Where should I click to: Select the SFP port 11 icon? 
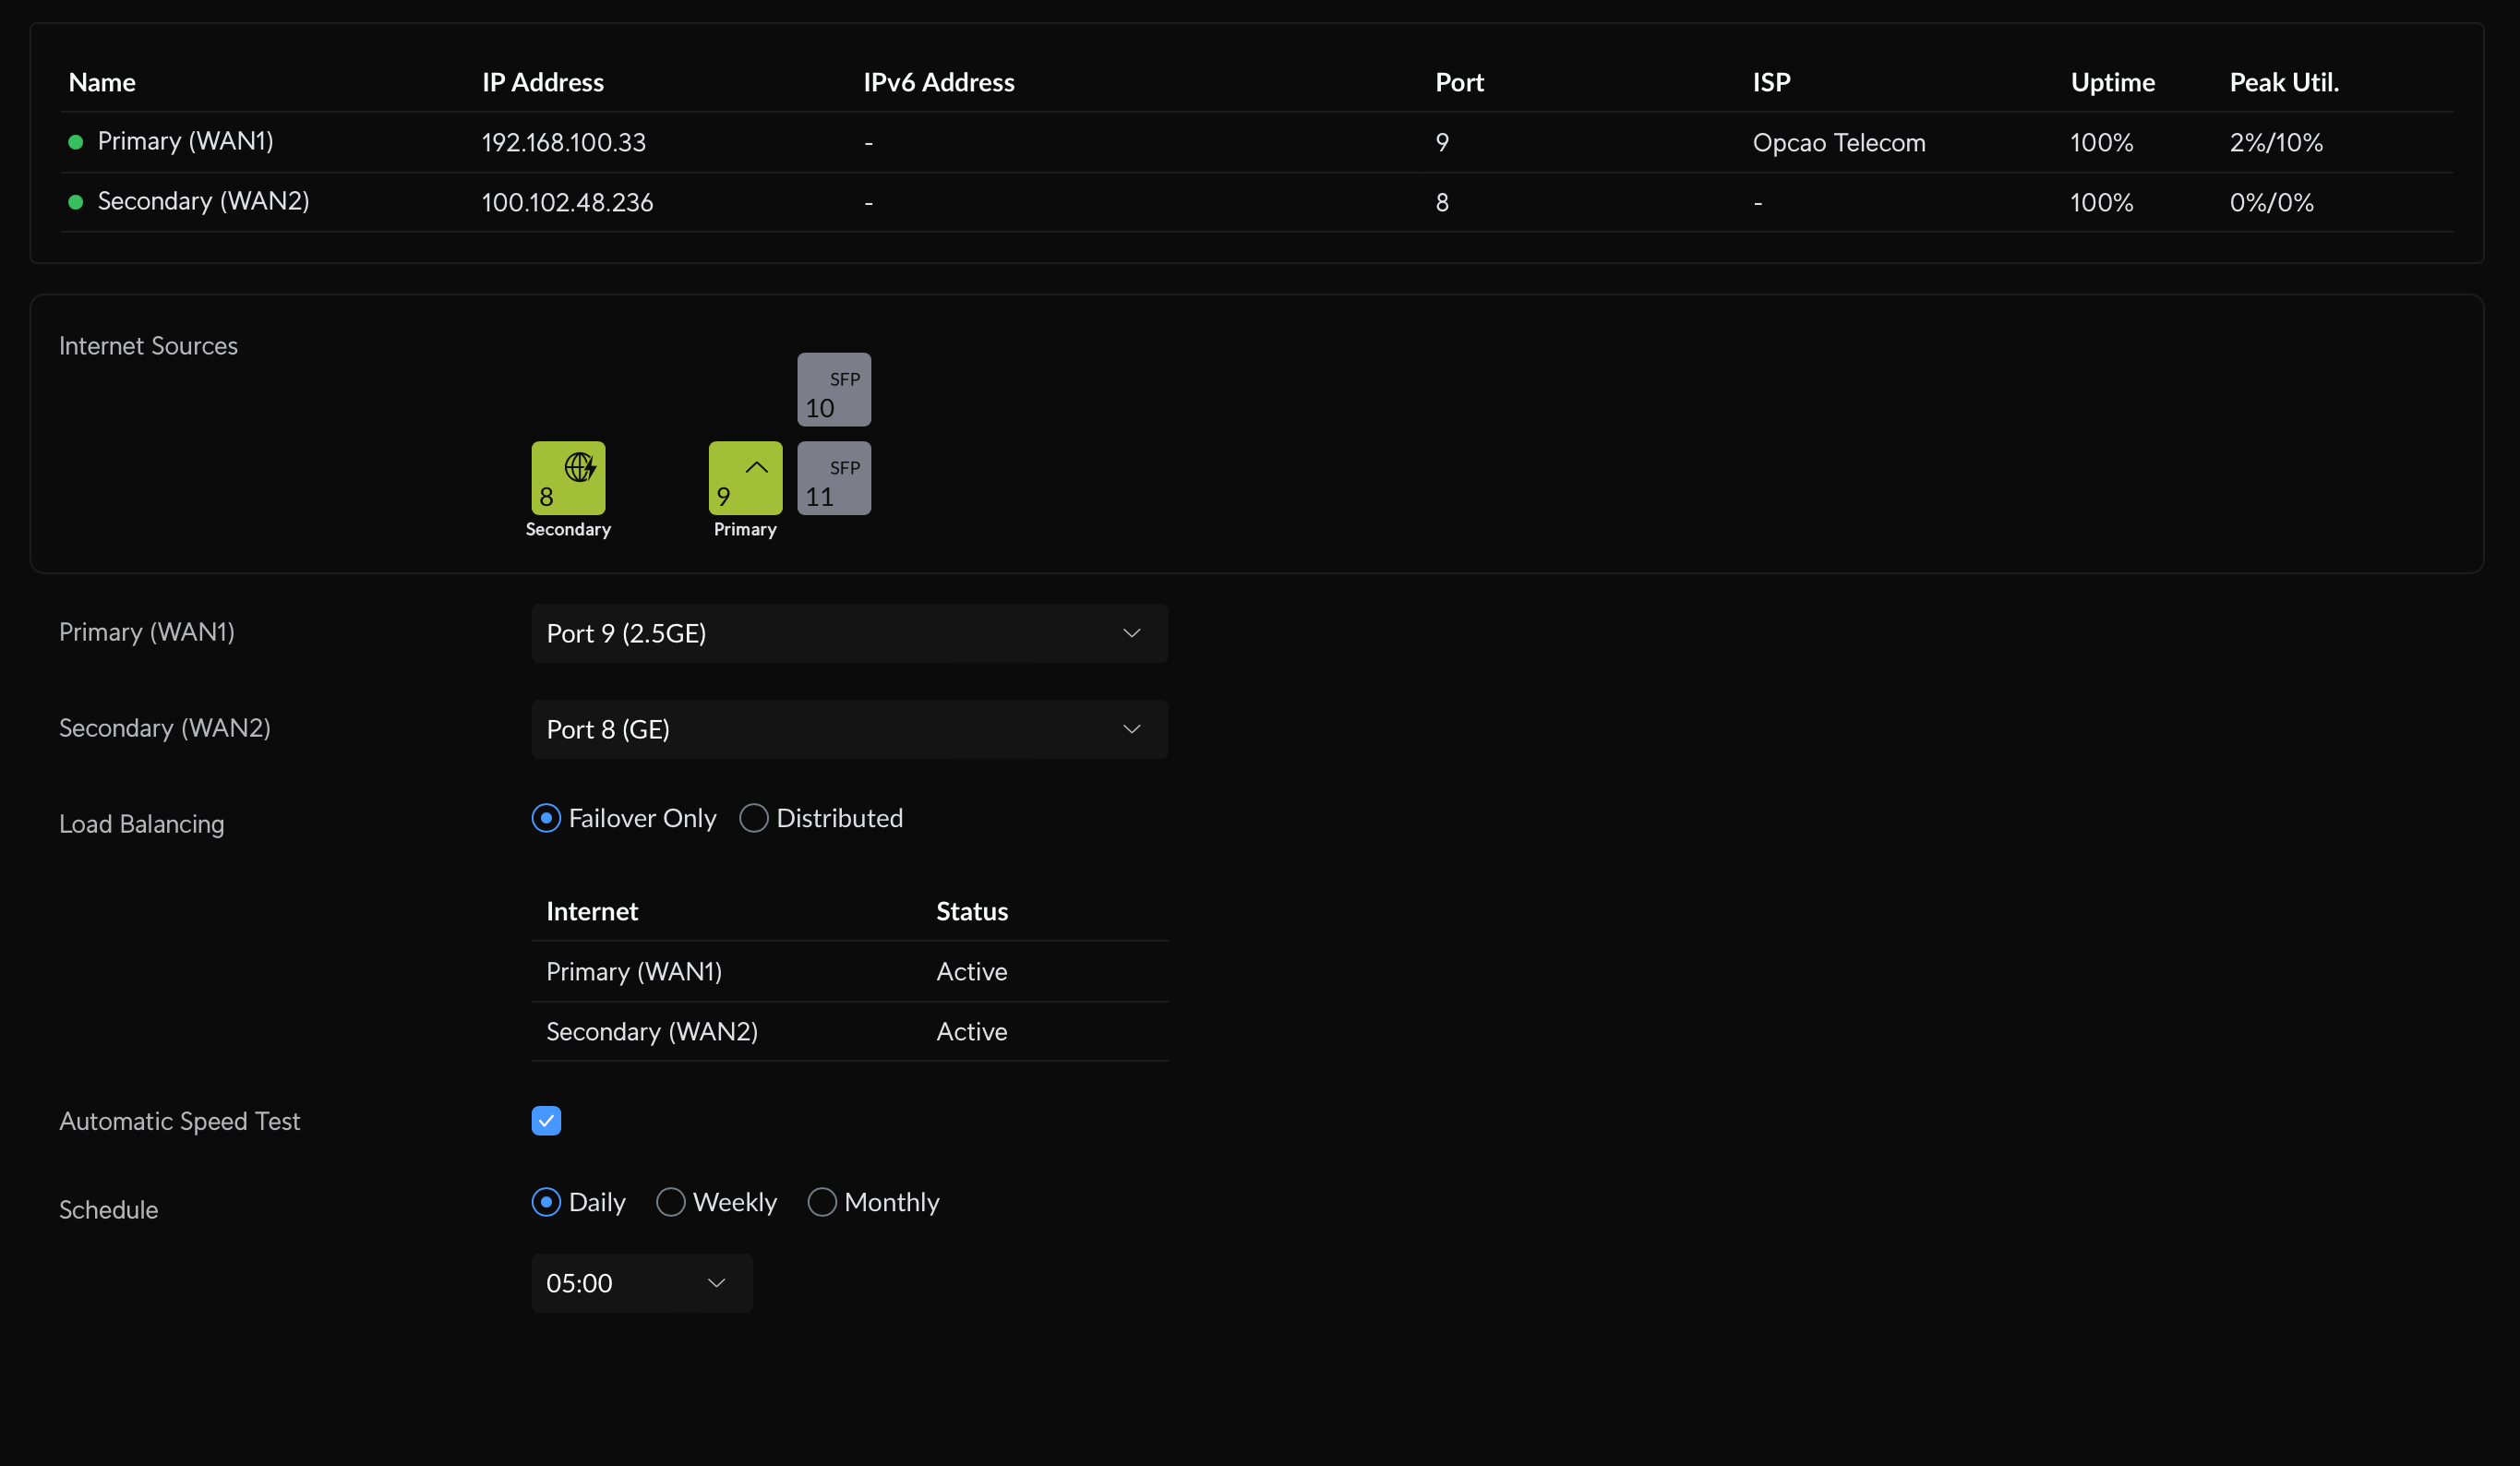[x=833, y=478]
